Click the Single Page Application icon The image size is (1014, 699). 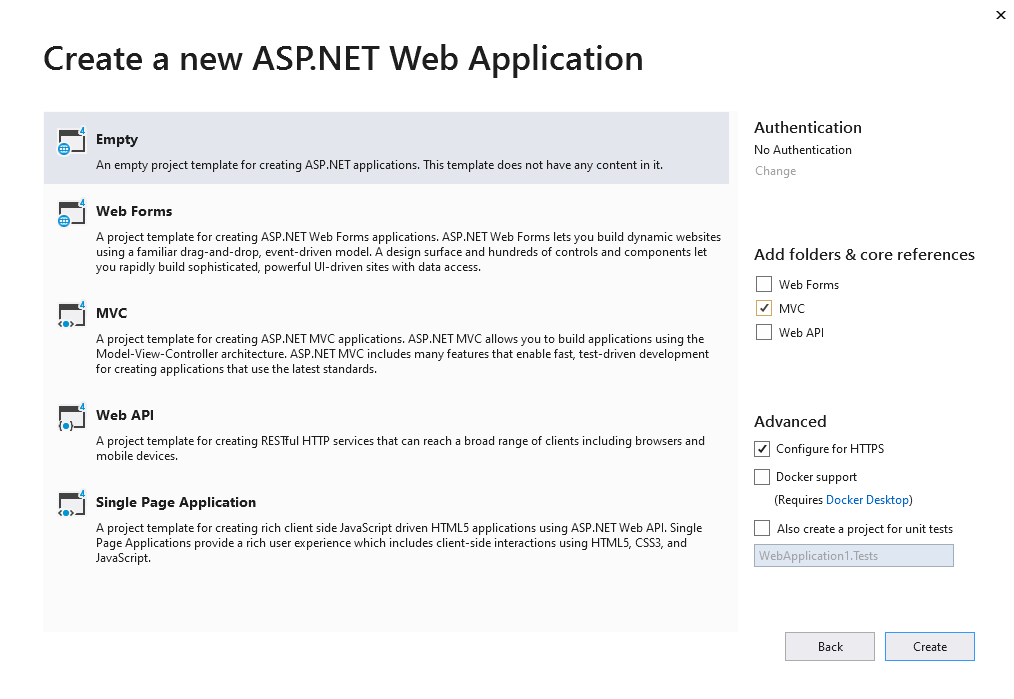[x=71, y=504]
